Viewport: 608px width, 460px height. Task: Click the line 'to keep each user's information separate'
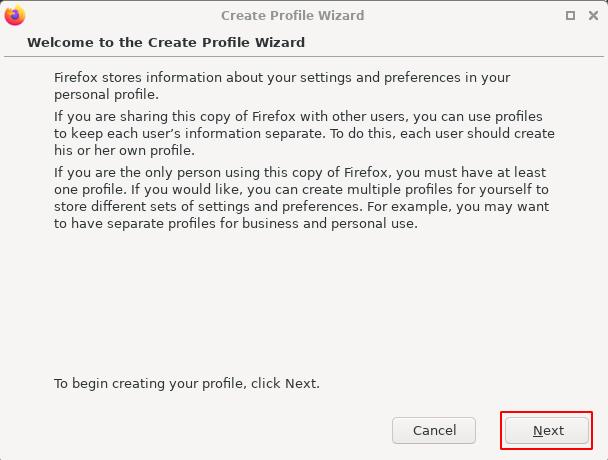[304, 133]
